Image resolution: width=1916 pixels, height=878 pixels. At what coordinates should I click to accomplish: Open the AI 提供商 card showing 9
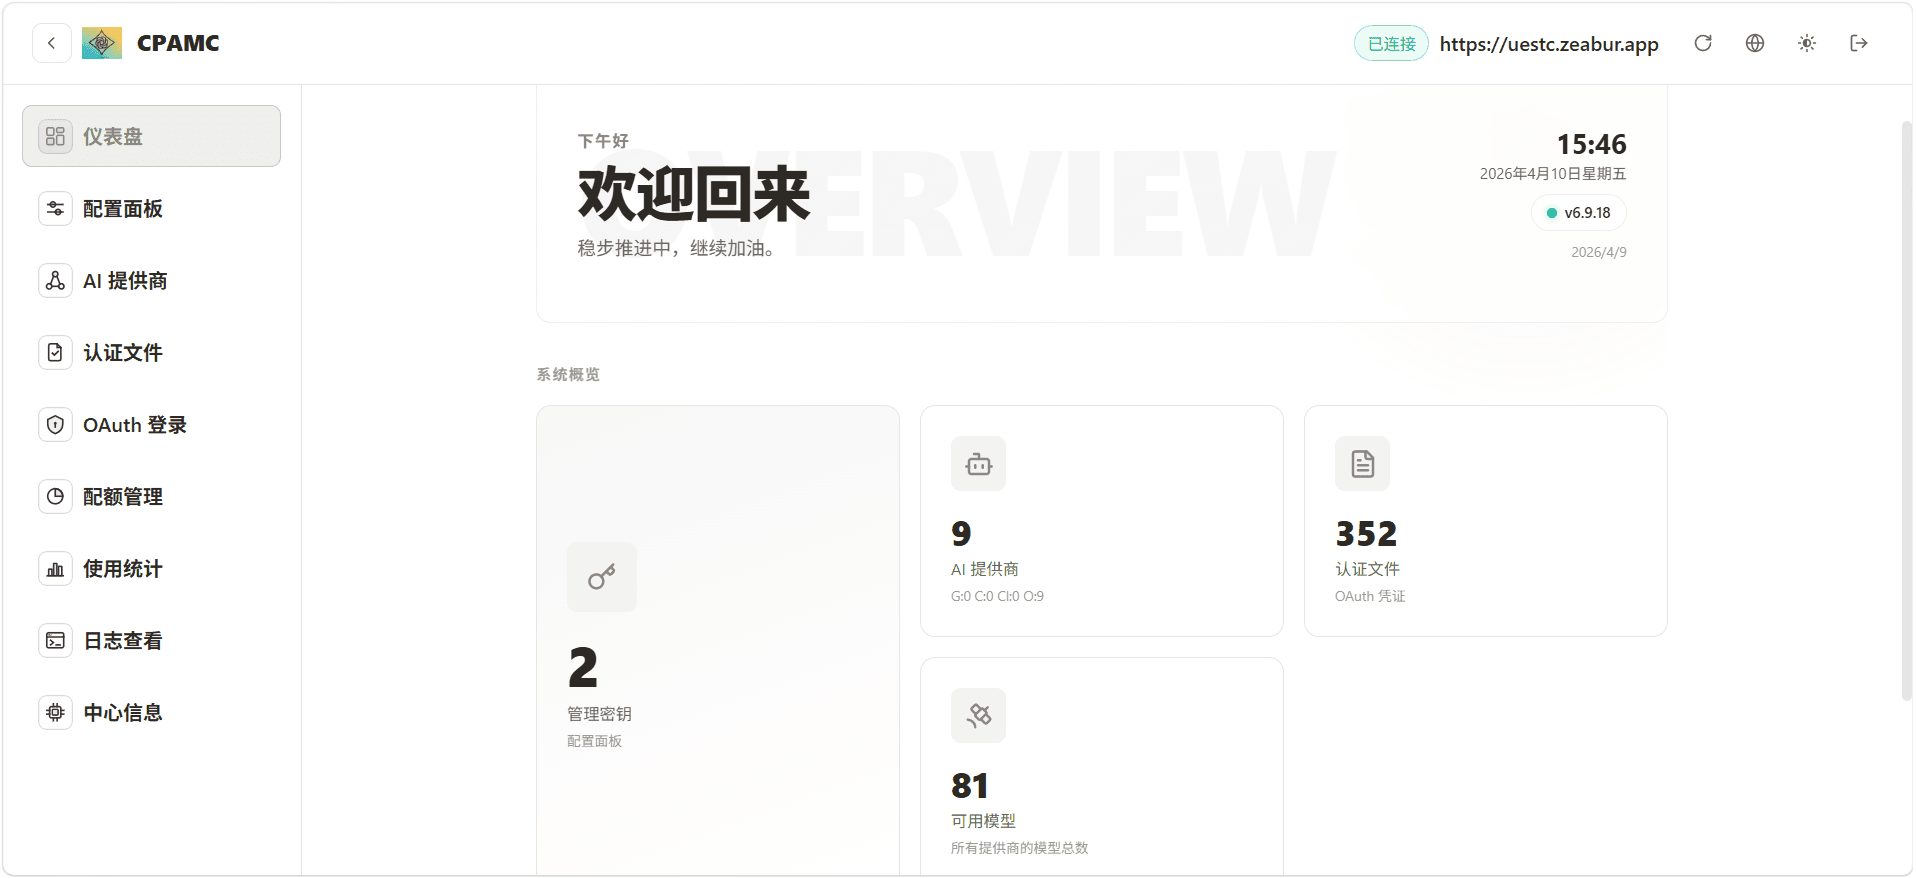[x=1102, y=521]
